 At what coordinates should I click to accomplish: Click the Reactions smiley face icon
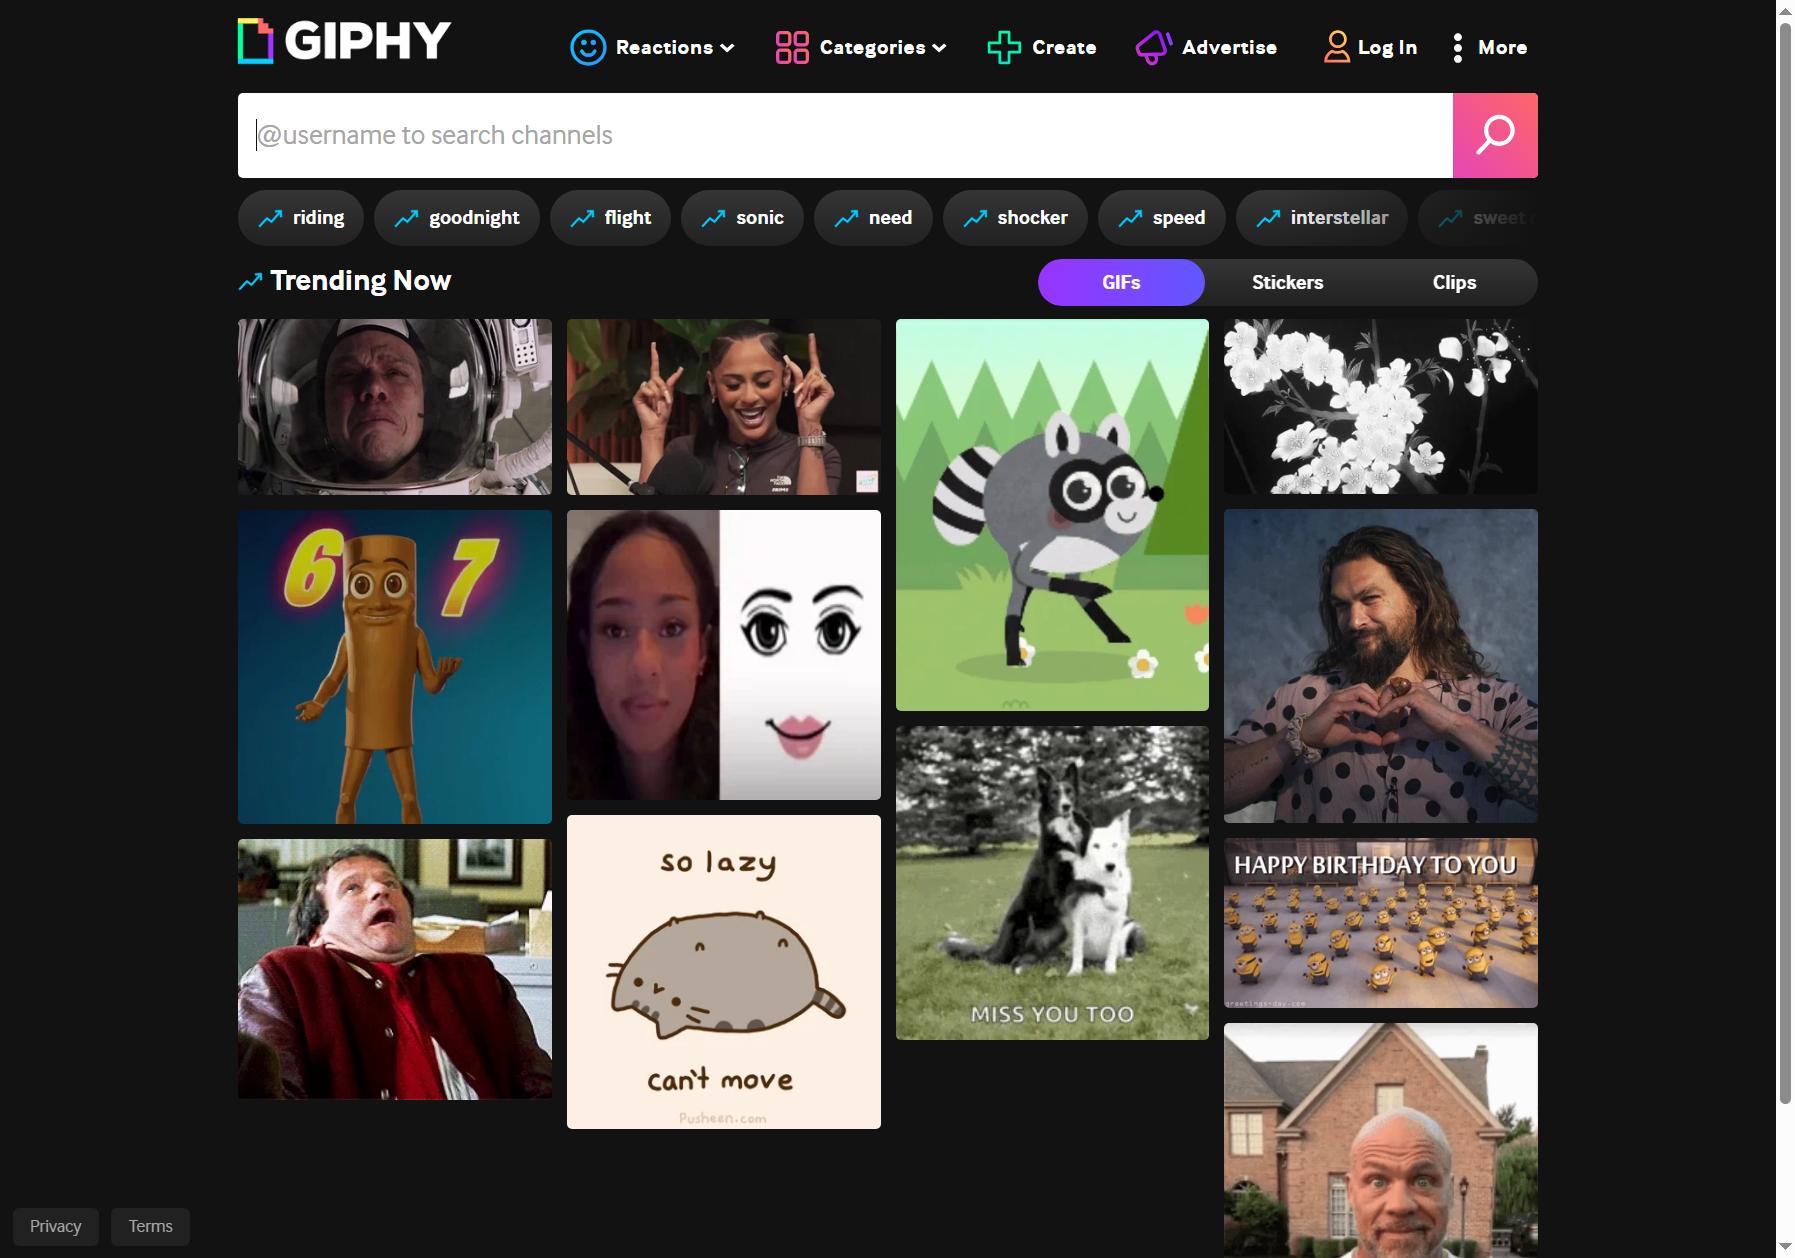588,47
